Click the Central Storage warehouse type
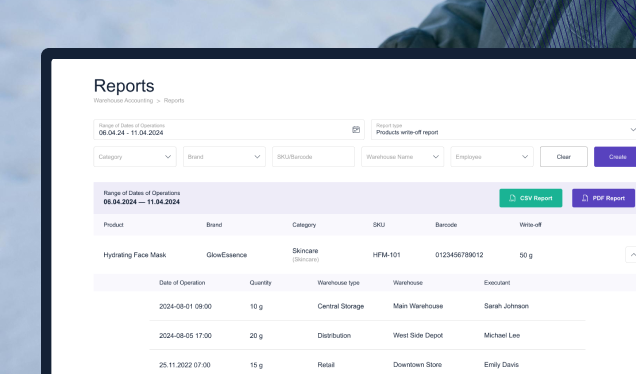The image size is (636, 374). (341, 306)
